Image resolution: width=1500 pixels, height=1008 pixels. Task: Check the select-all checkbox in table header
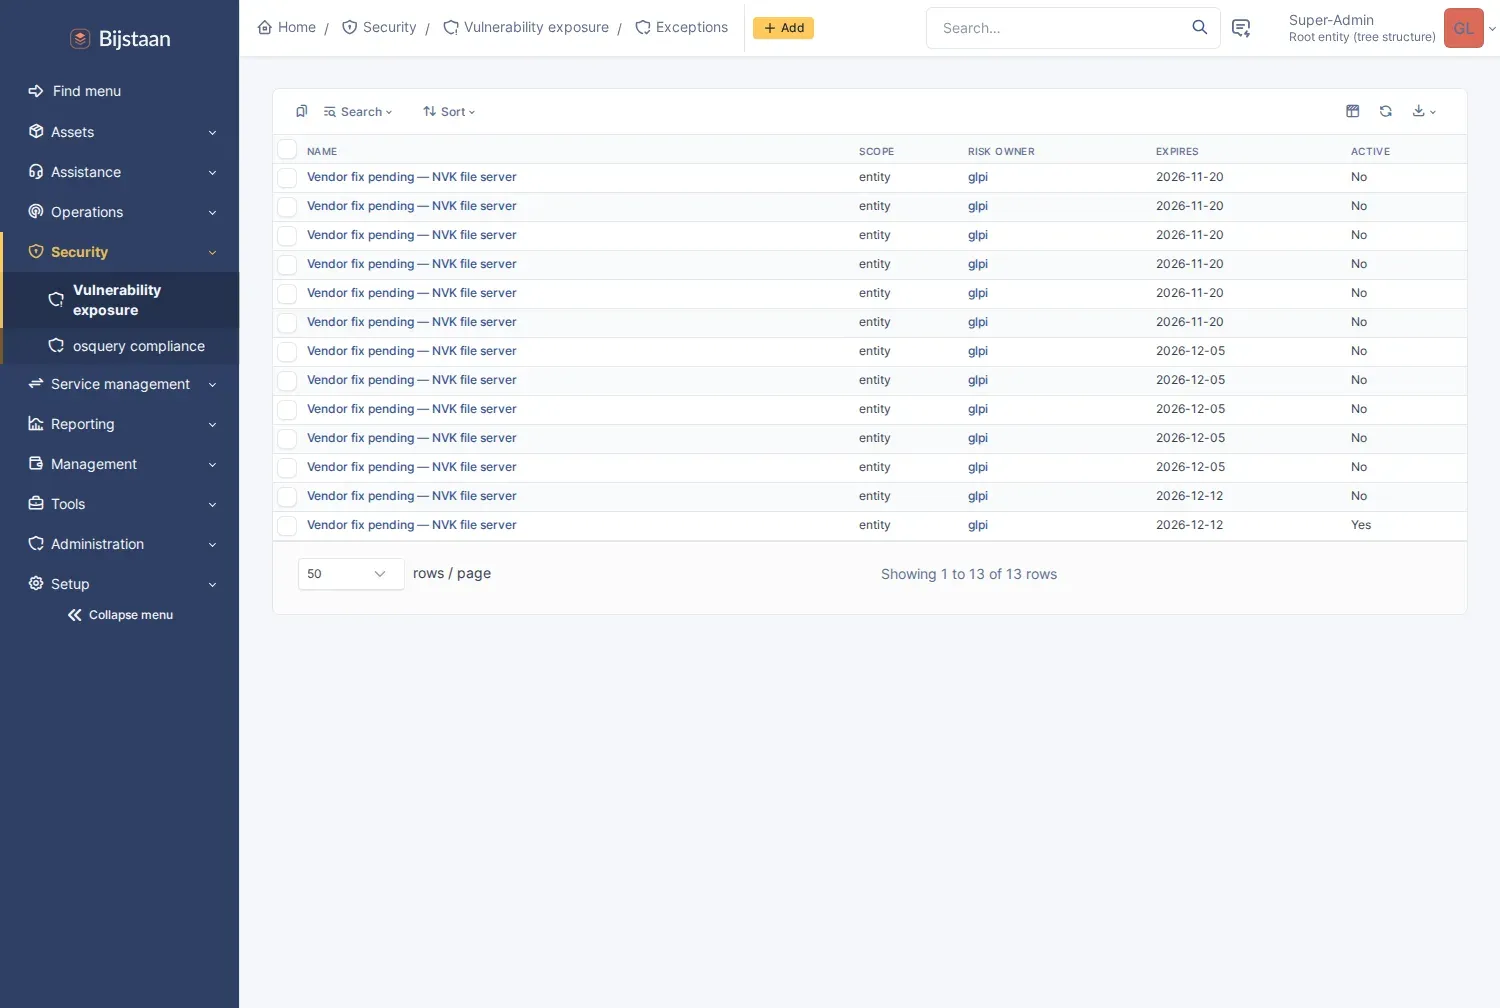tap(287, 150)
